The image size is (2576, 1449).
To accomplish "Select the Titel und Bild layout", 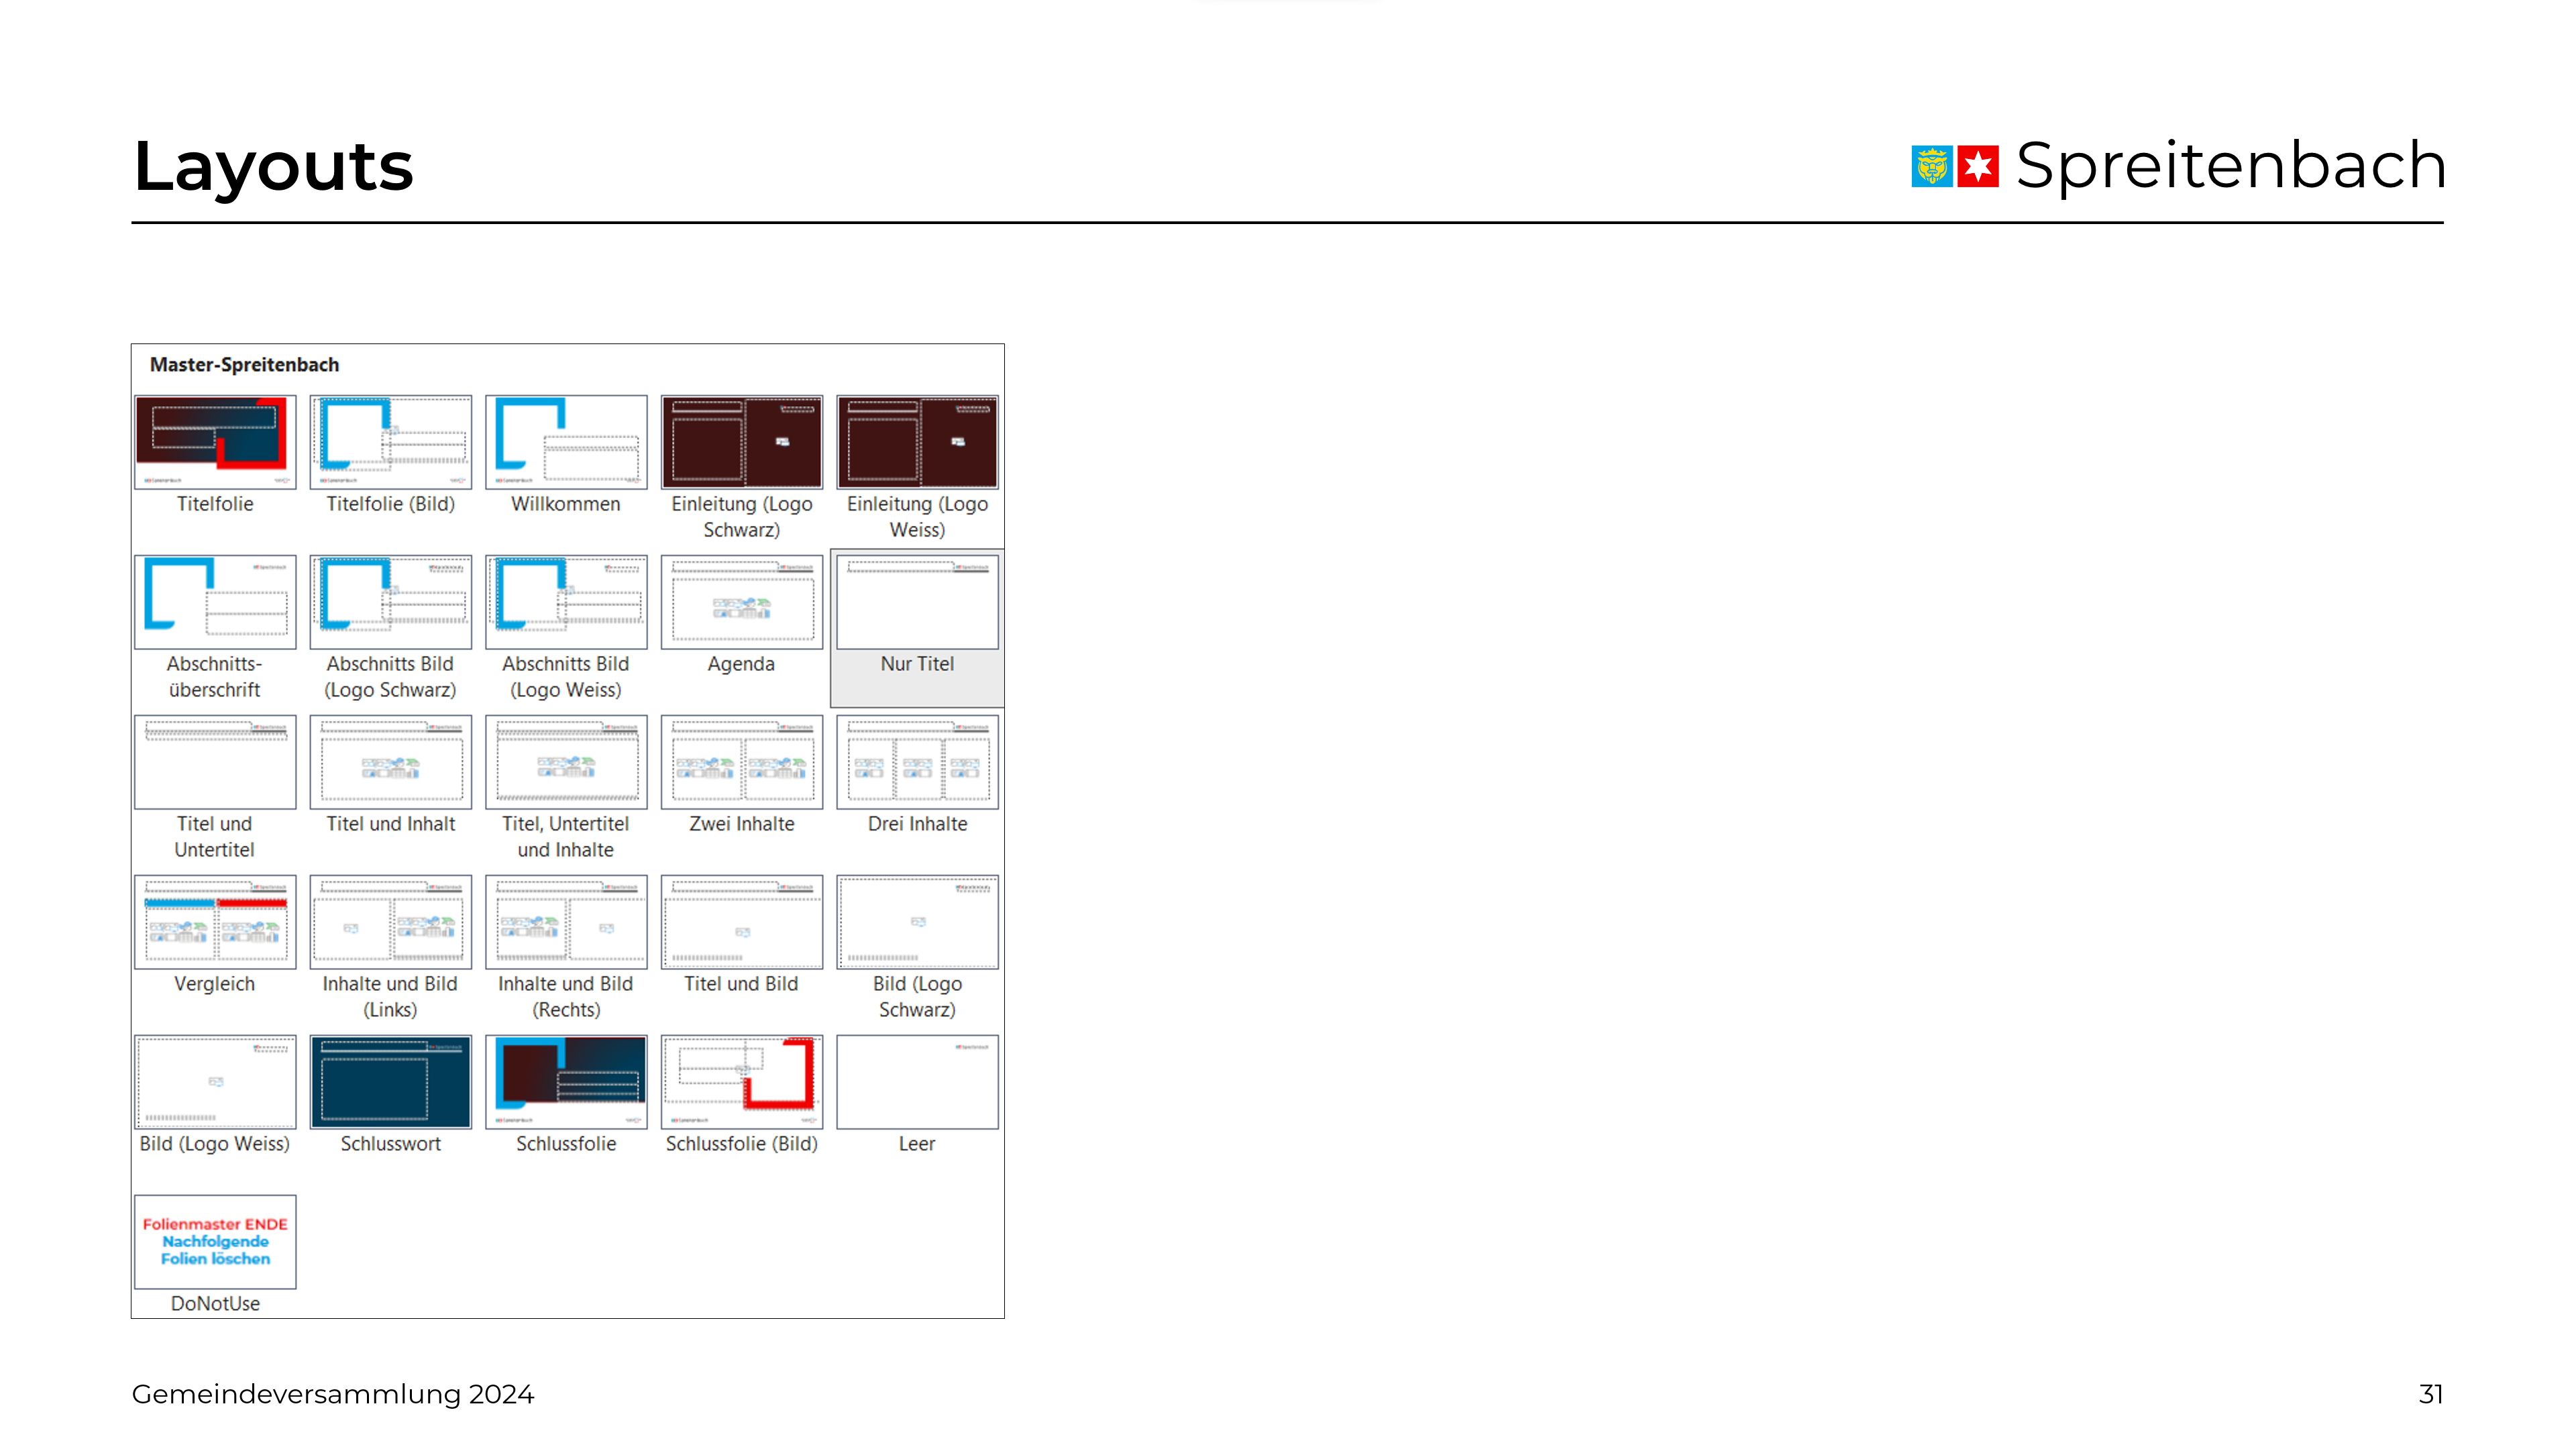I will [741, 922].
